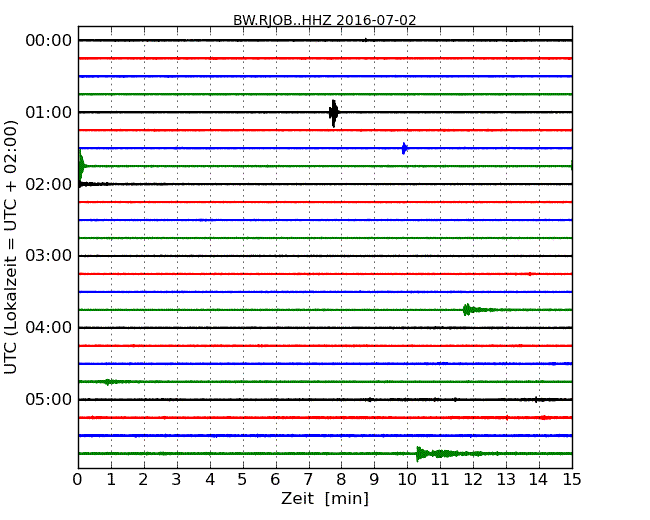This screenshot has height=520, width=650.
Task: Click the 15 tick on time axis
Action: (x=572, y=480)
